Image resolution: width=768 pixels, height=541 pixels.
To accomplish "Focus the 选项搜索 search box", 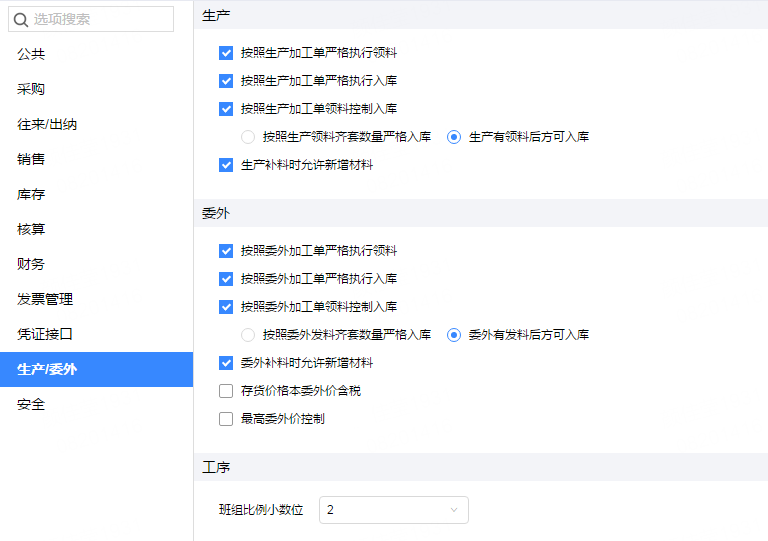I will tap(91, 19).
